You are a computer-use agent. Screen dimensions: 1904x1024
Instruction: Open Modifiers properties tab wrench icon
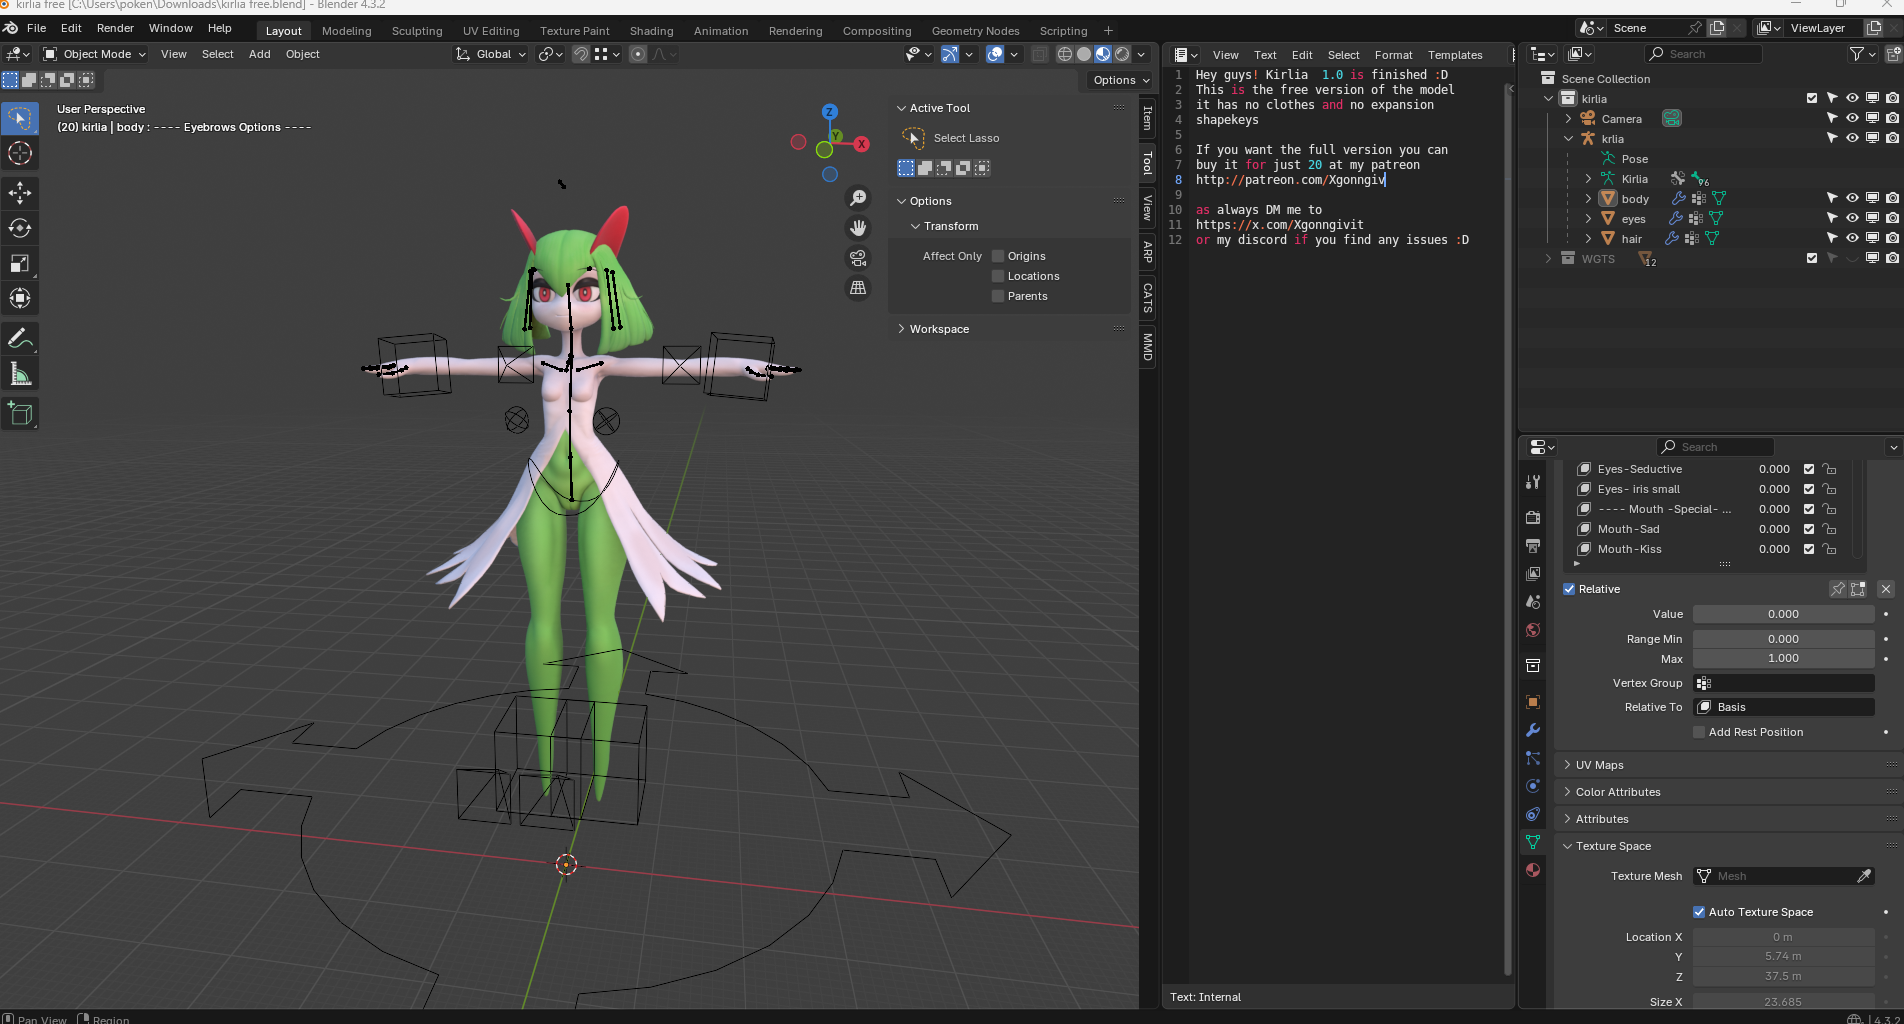pyautogui.click(x=1533, y=730)
